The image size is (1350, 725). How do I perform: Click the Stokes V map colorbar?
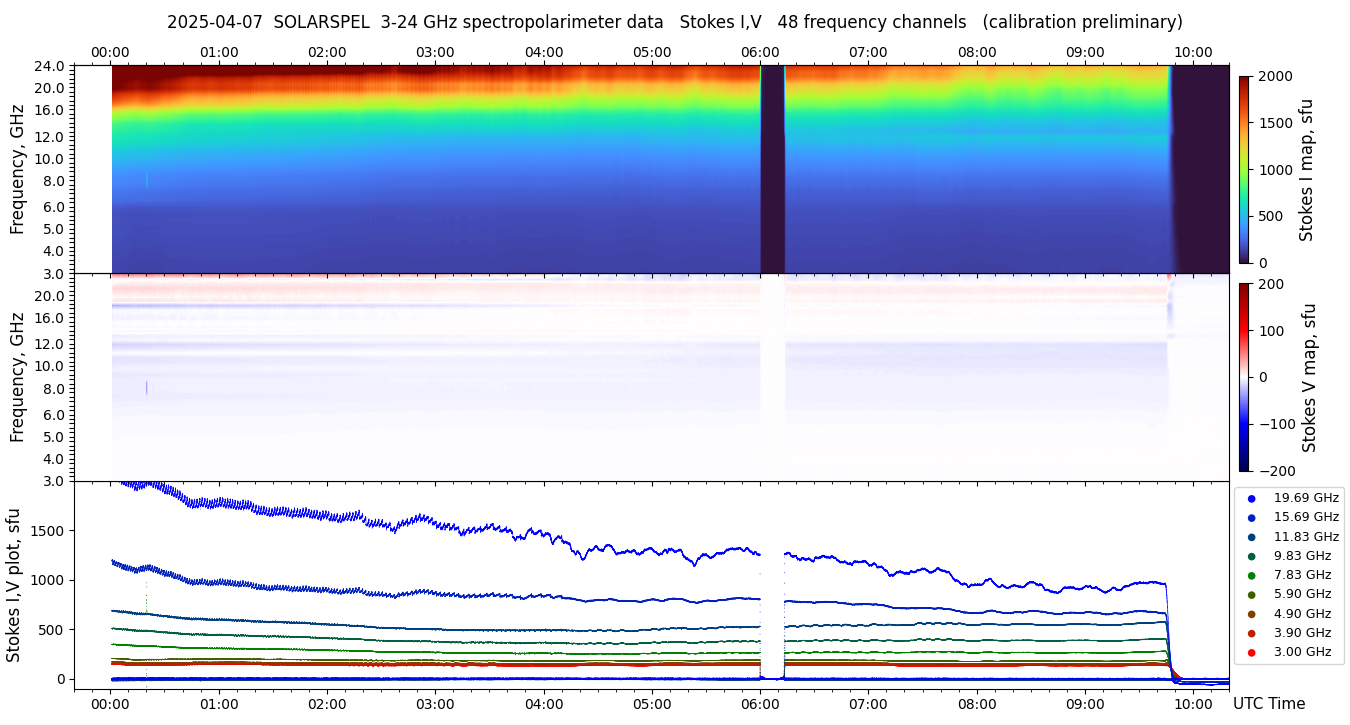coord(1244,377)
